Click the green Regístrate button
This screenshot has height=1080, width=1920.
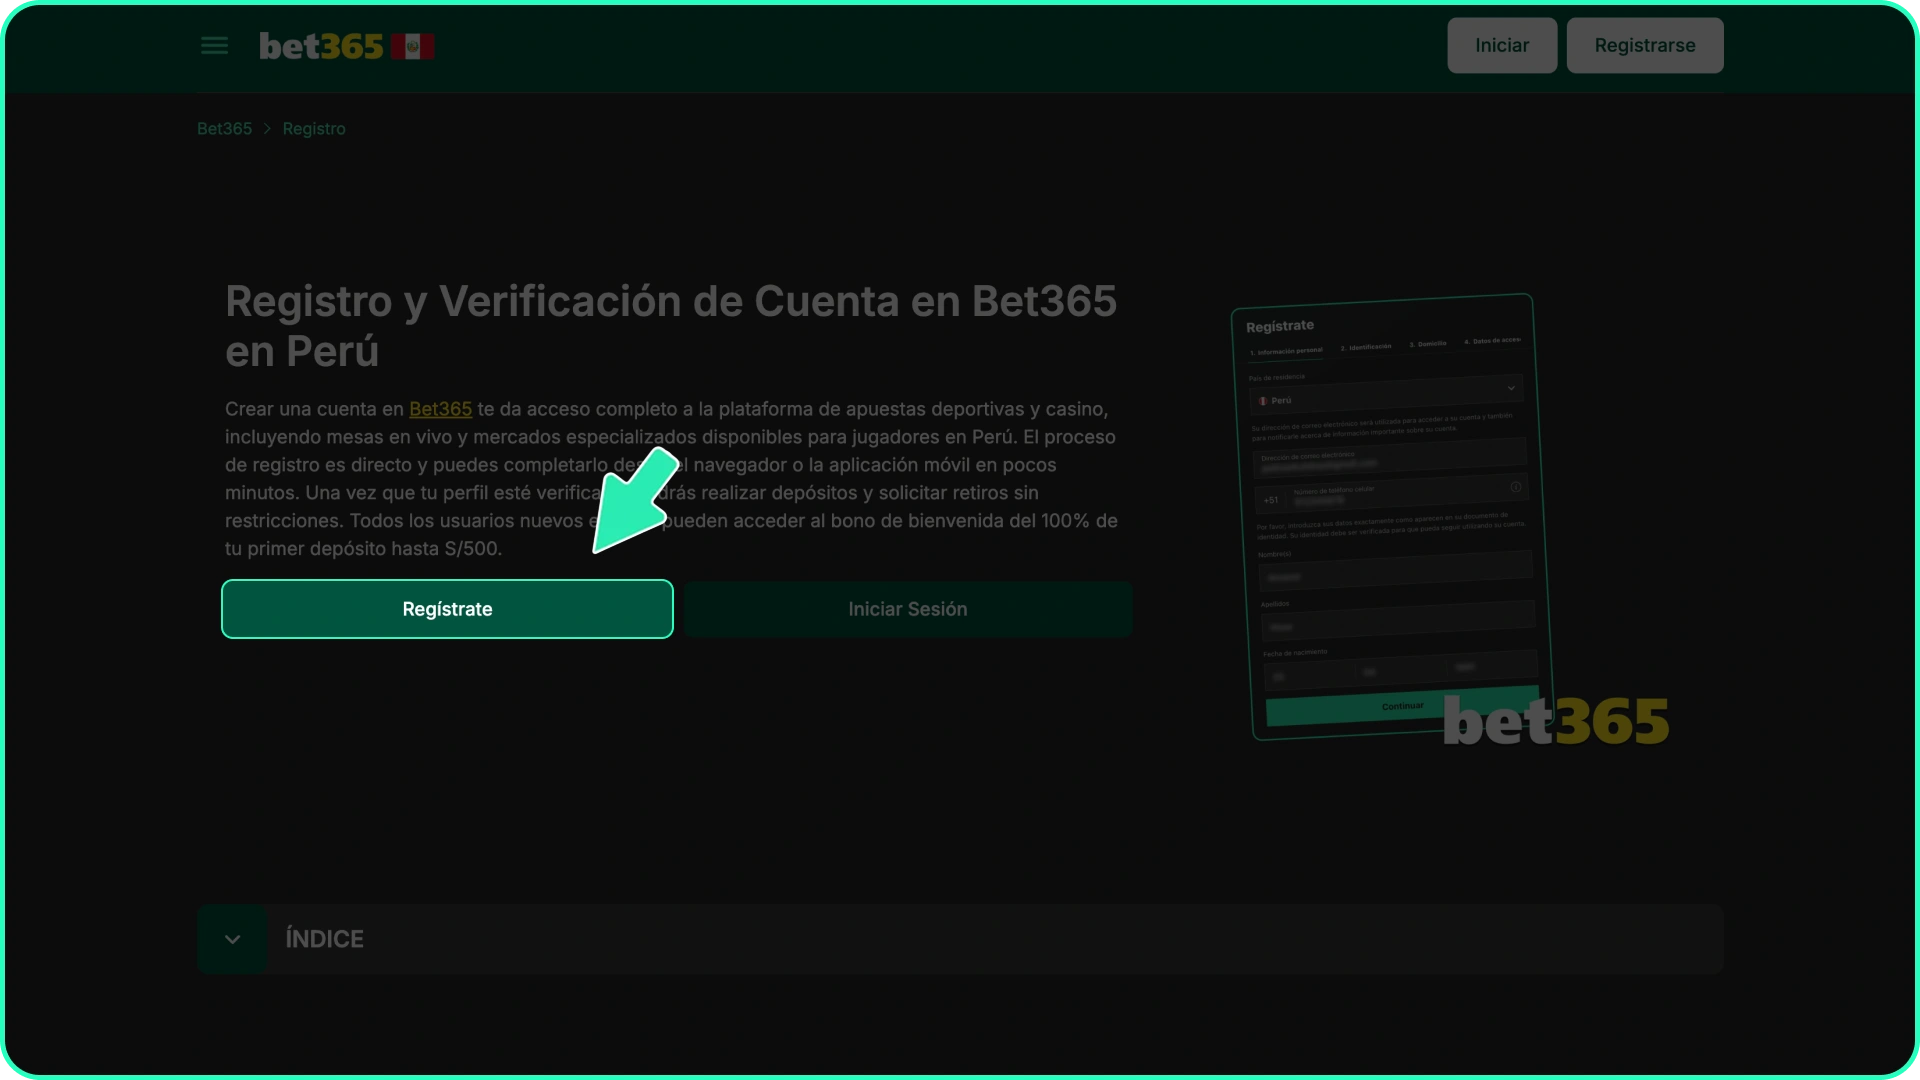coord(447,609)
